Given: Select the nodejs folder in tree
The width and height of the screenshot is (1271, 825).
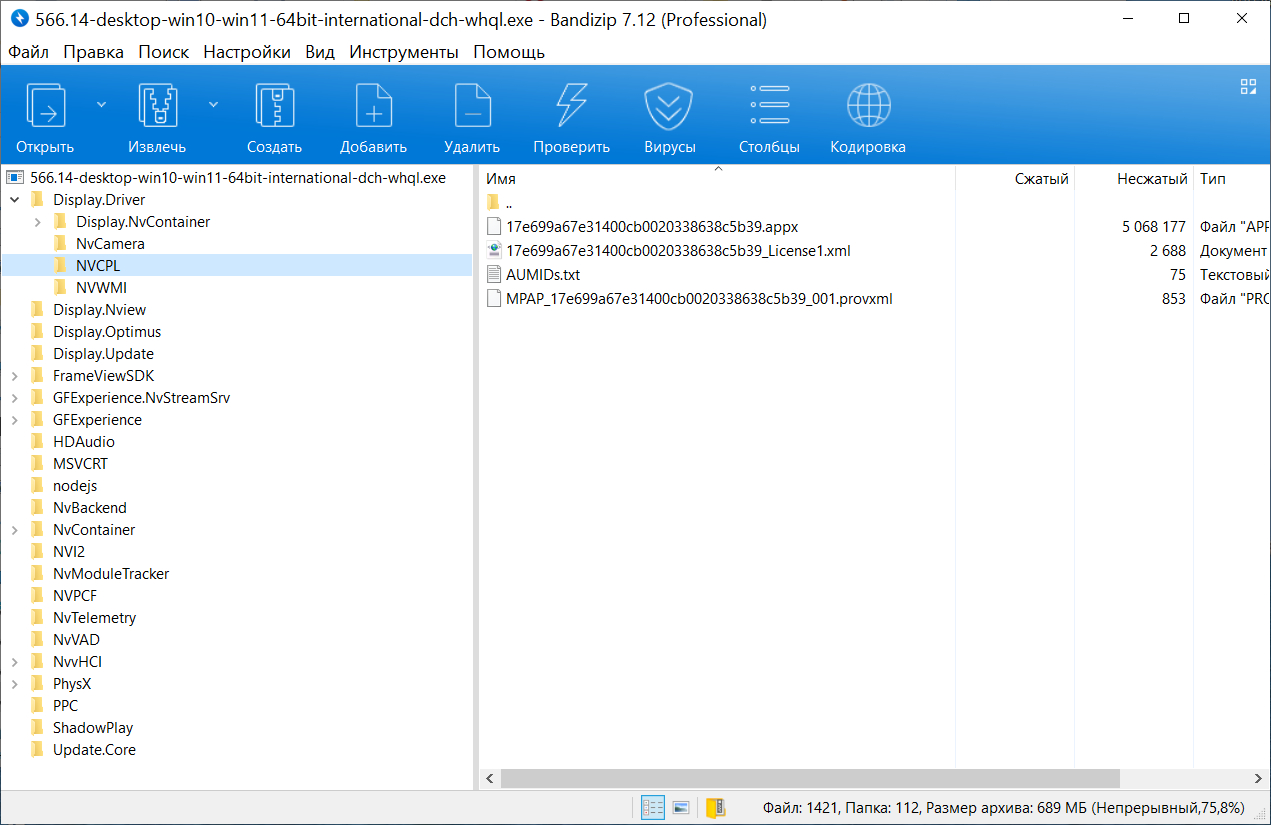Looking at the screenshot, I should tap(75, 486).
